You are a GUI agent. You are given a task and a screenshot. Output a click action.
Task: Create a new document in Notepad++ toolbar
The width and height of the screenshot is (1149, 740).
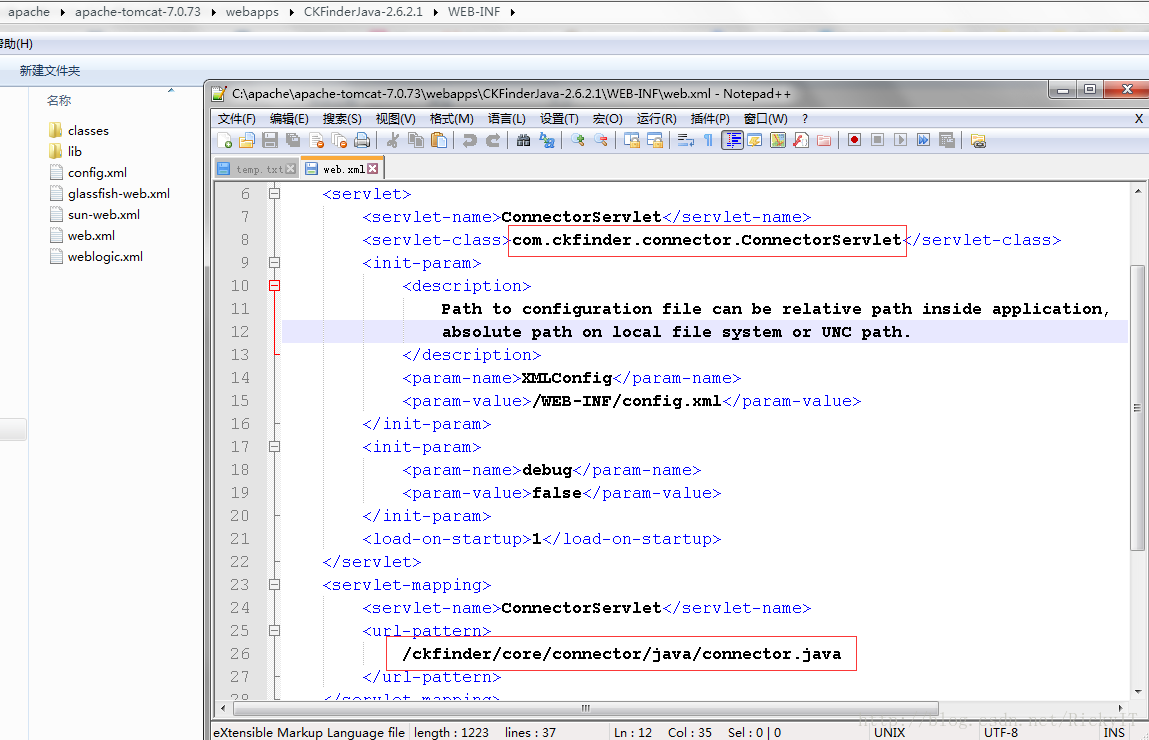[225, 141]
